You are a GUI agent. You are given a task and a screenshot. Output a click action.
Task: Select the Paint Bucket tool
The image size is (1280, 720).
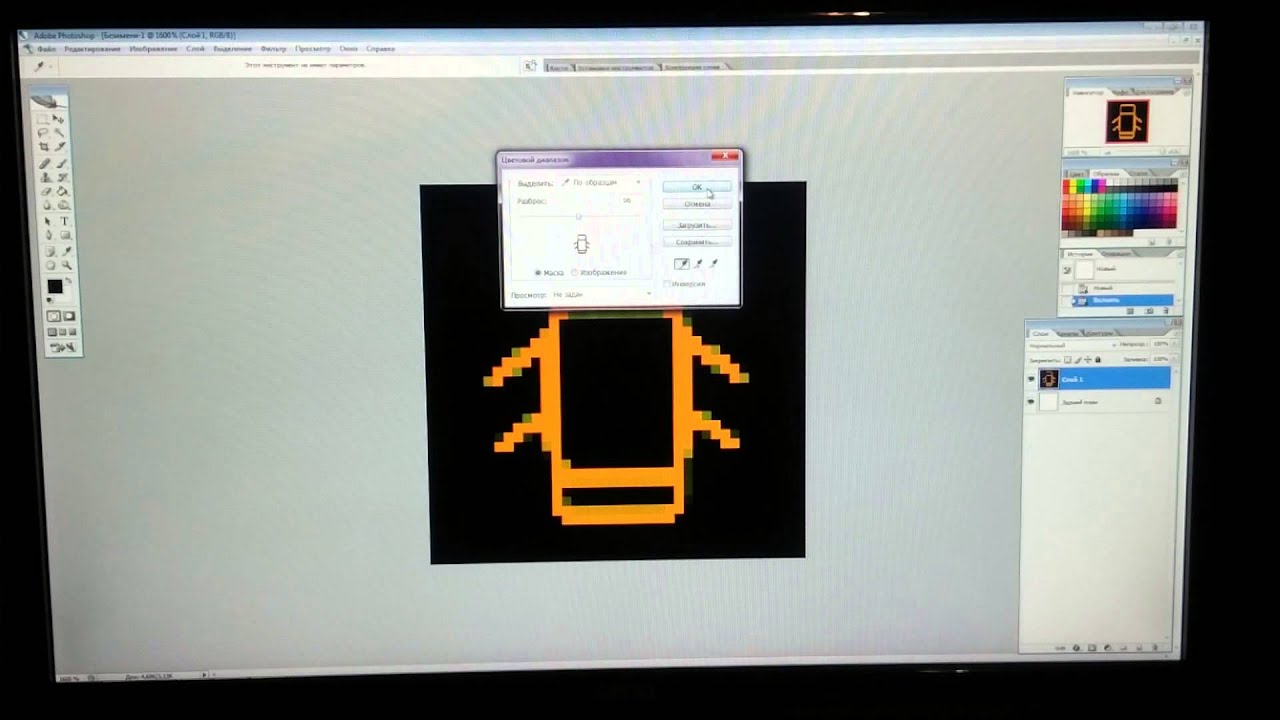point(61,191)
